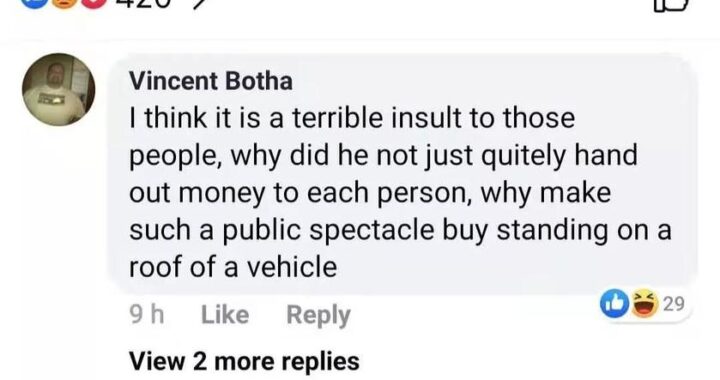Expand View 2 more replies

coord(244,361)
